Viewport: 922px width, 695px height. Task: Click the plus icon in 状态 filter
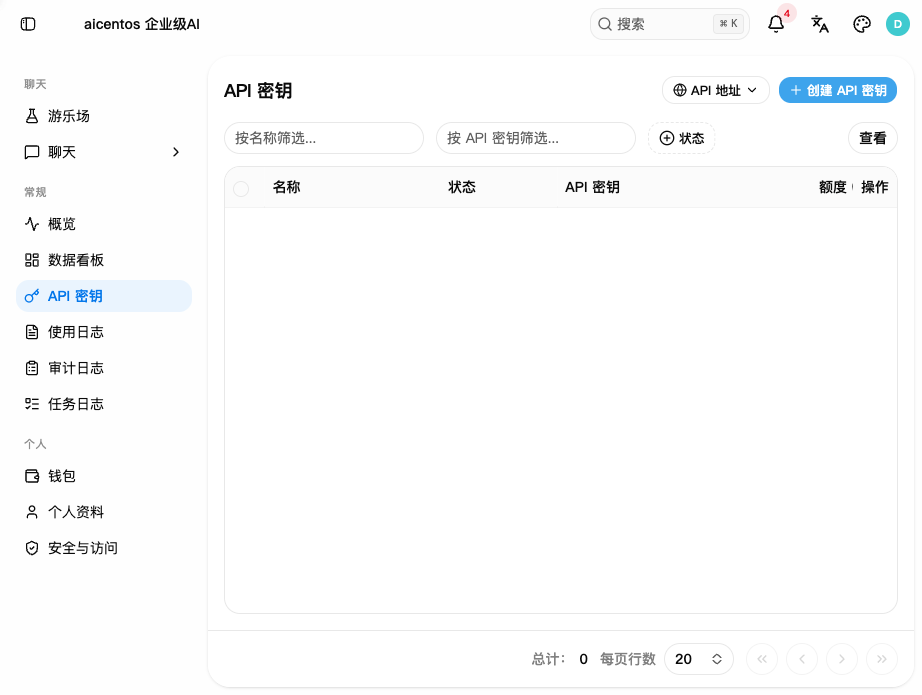(x=667, y=138)
